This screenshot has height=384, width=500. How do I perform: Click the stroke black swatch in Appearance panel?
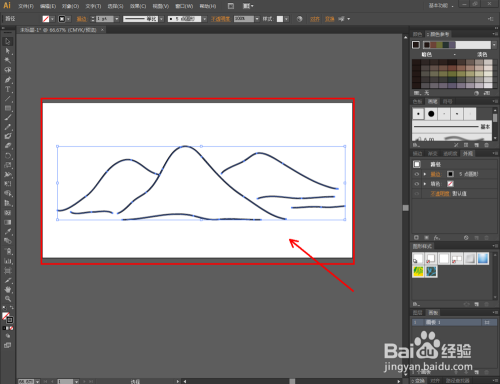click(x=450, y=174)
